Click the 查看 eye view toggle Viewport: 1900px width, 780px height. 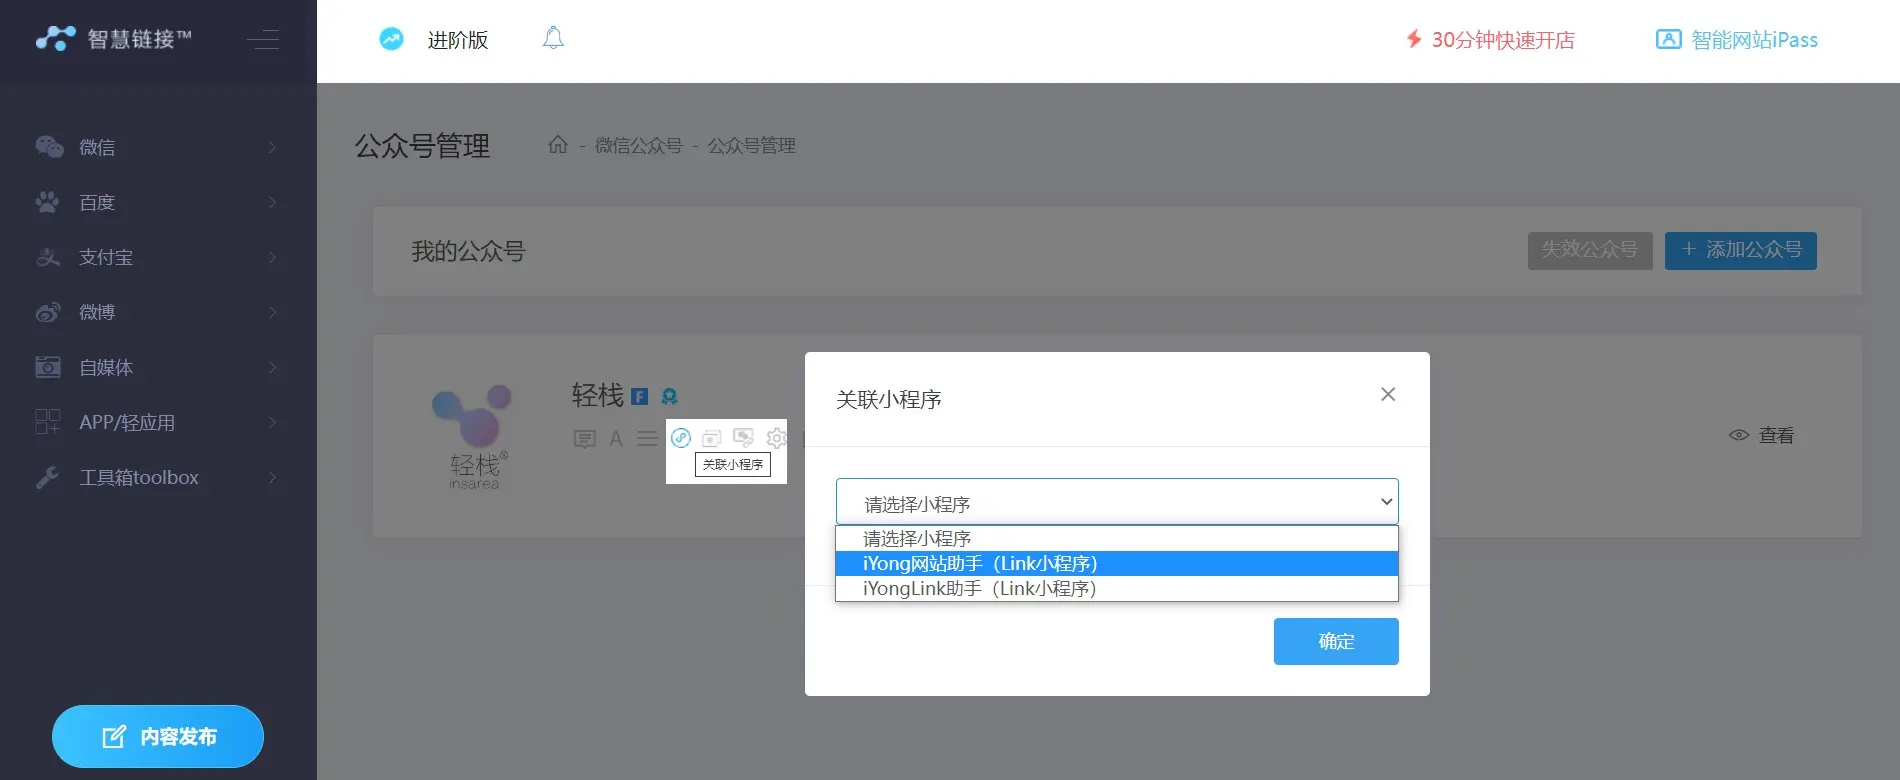pyautogui.click(x=1761, y=435)
